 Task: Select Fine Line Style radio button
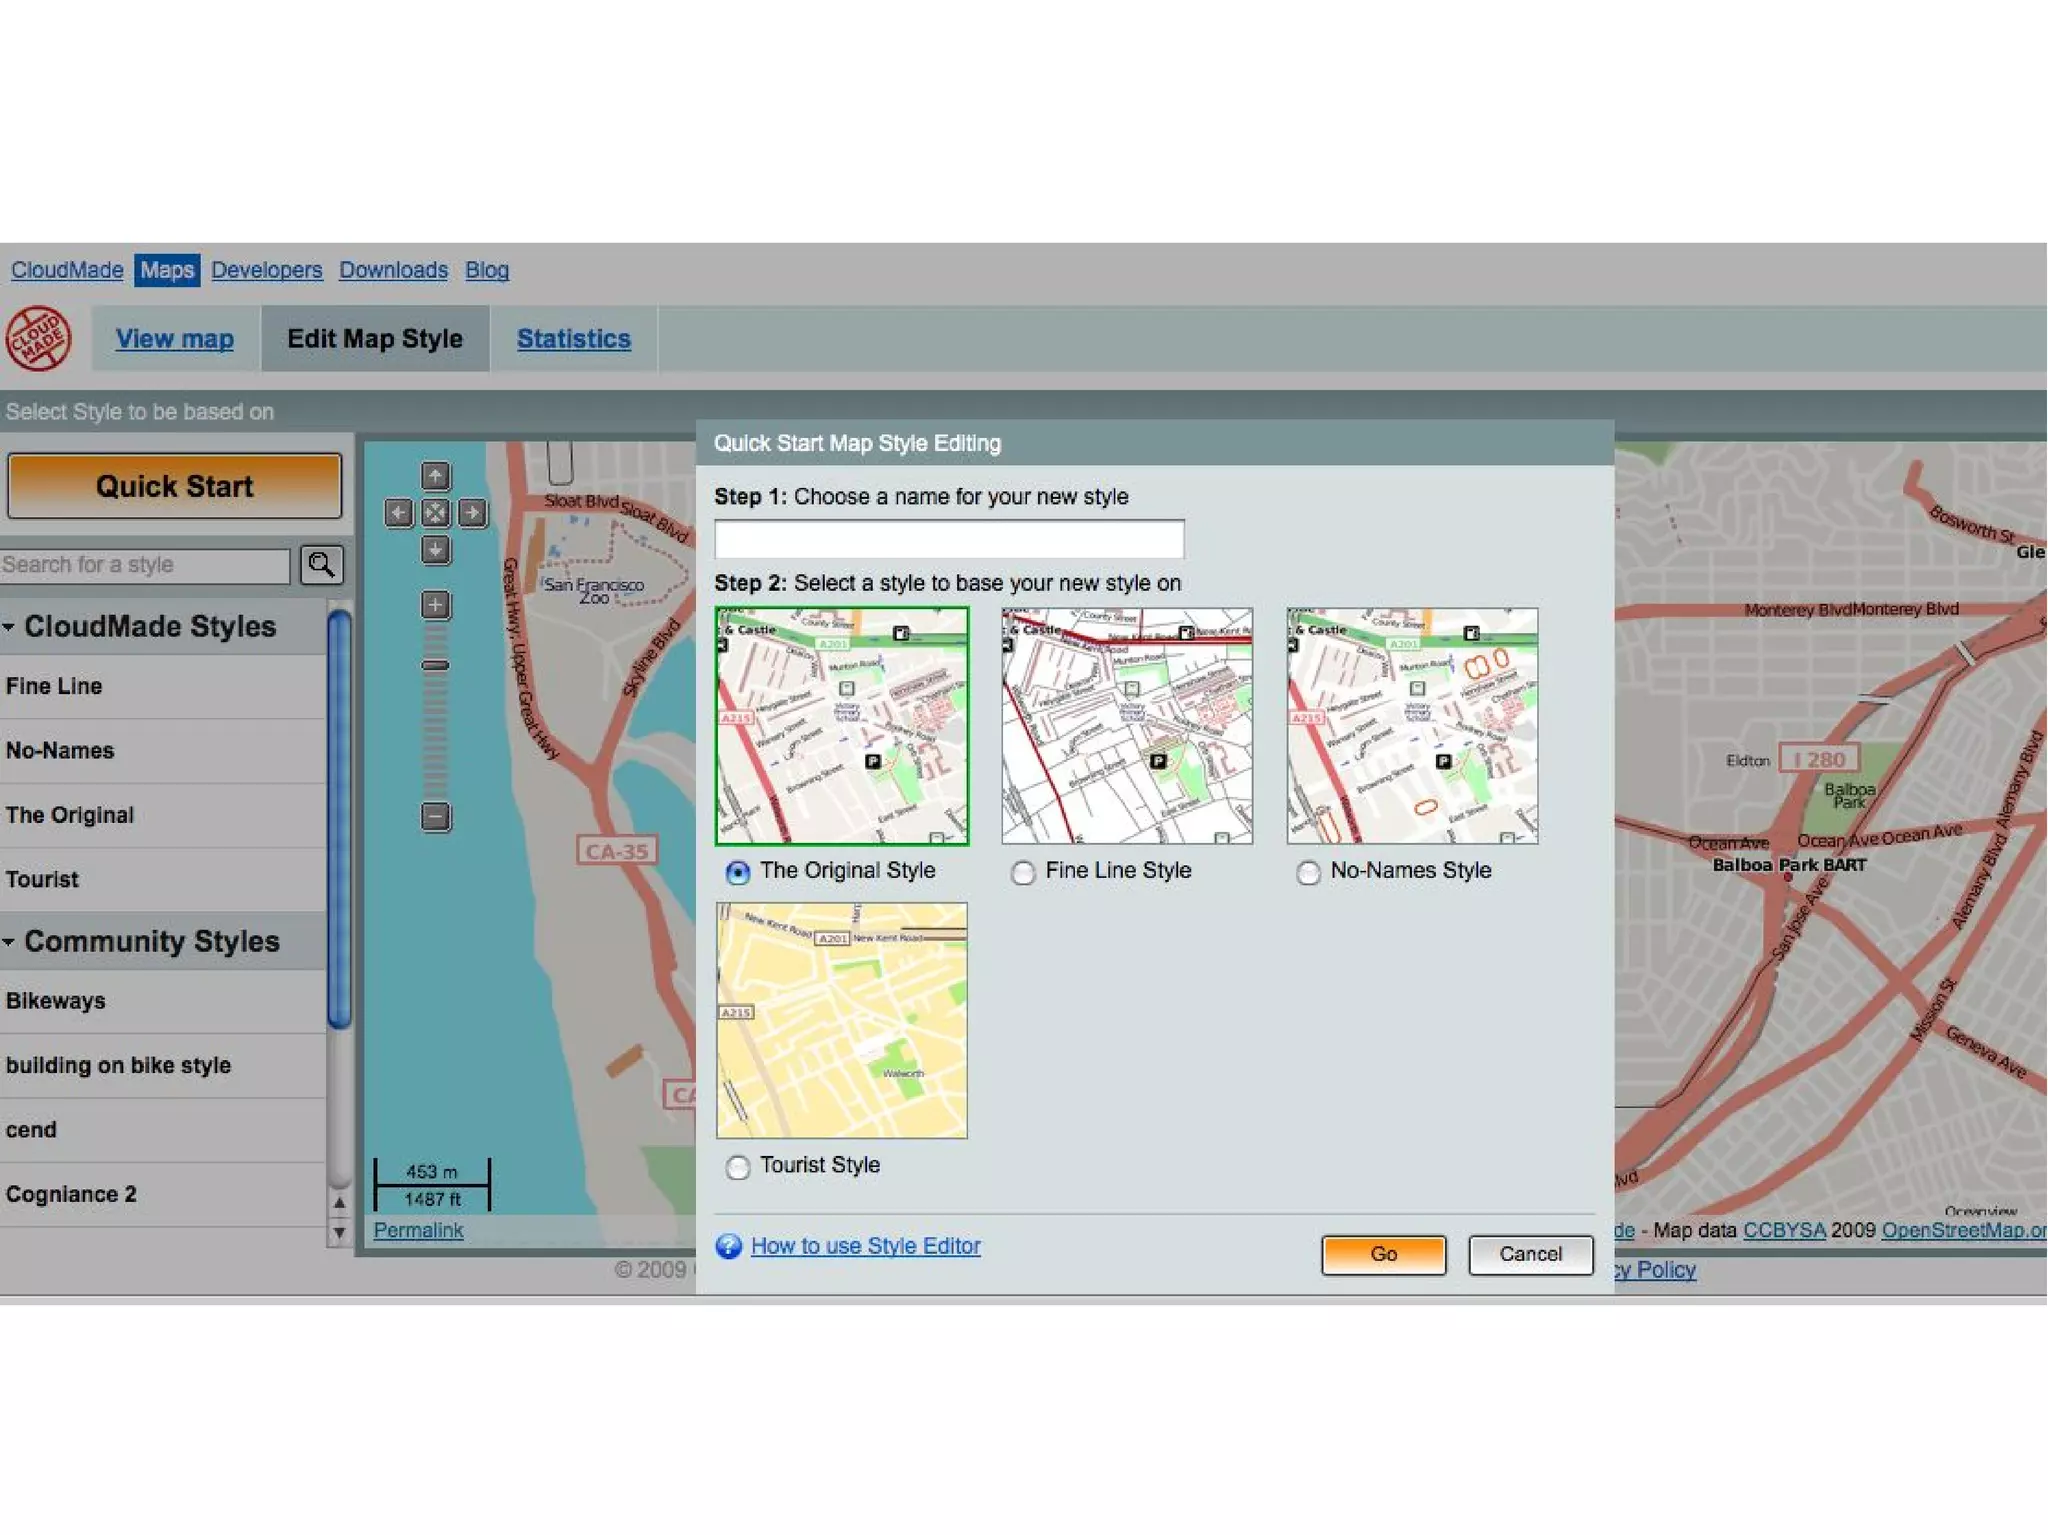(x=1022, y=872)
